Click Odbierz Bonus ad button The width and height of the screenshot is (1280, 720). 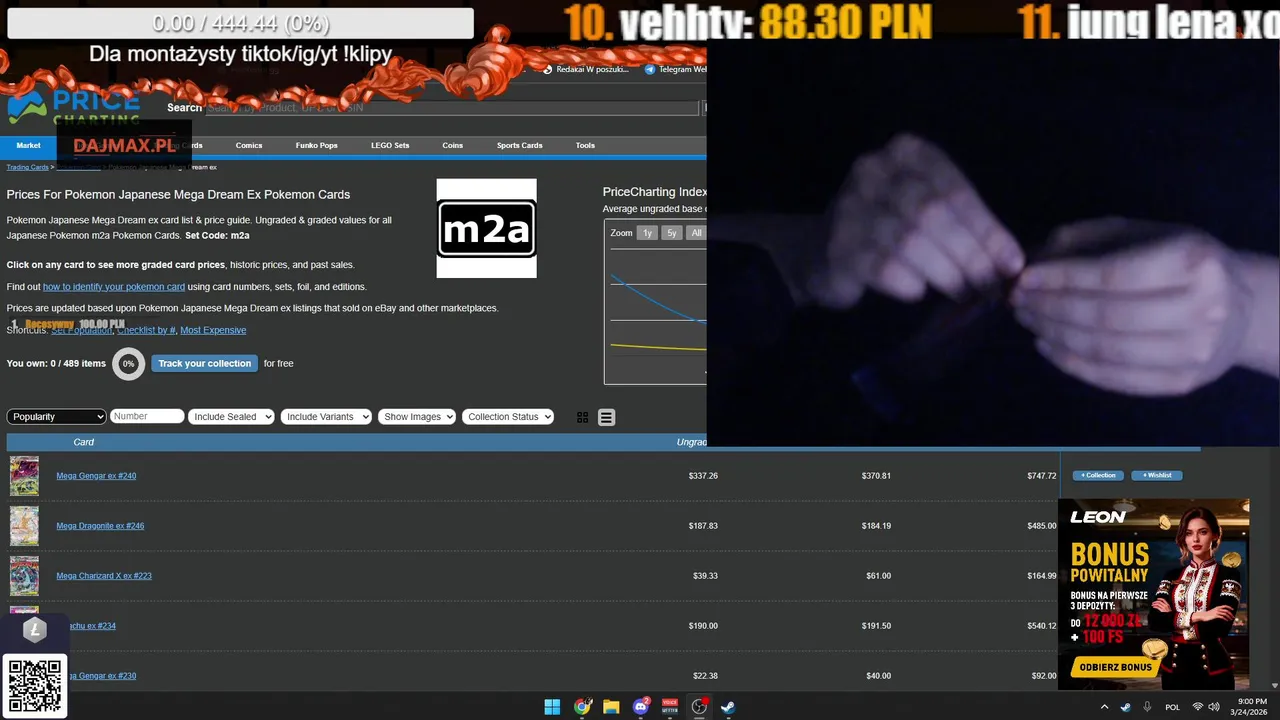[1115, 667]
